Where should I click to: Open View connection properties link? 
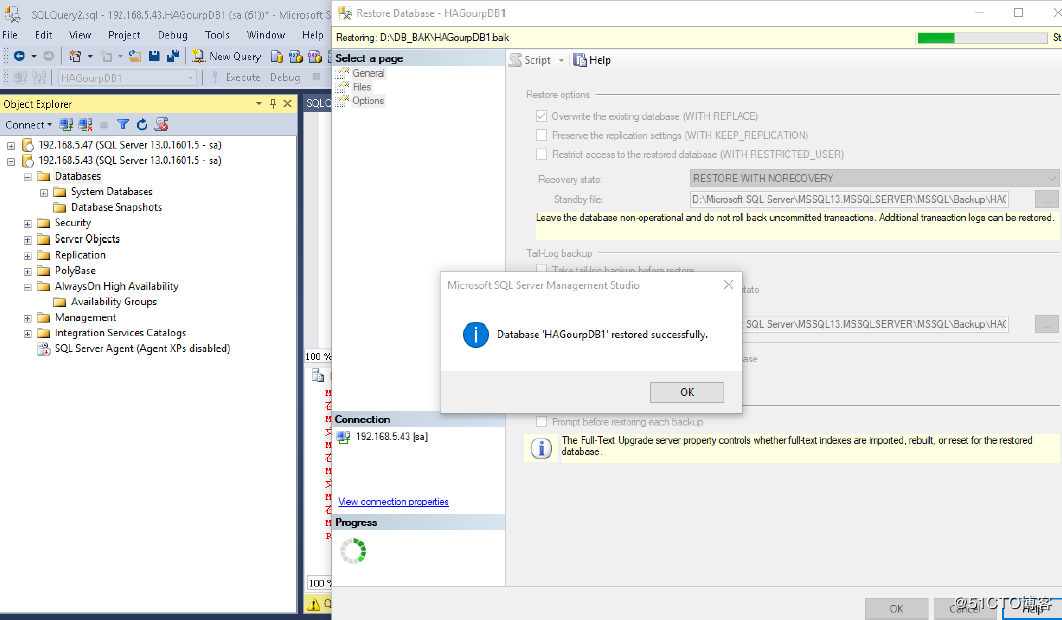pos(394,501)
